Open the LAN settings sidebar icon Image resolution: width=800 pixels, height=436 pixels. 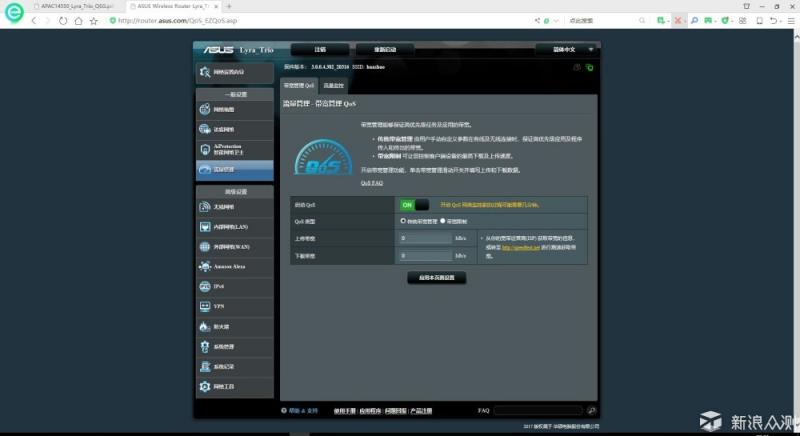click(205, 226)
